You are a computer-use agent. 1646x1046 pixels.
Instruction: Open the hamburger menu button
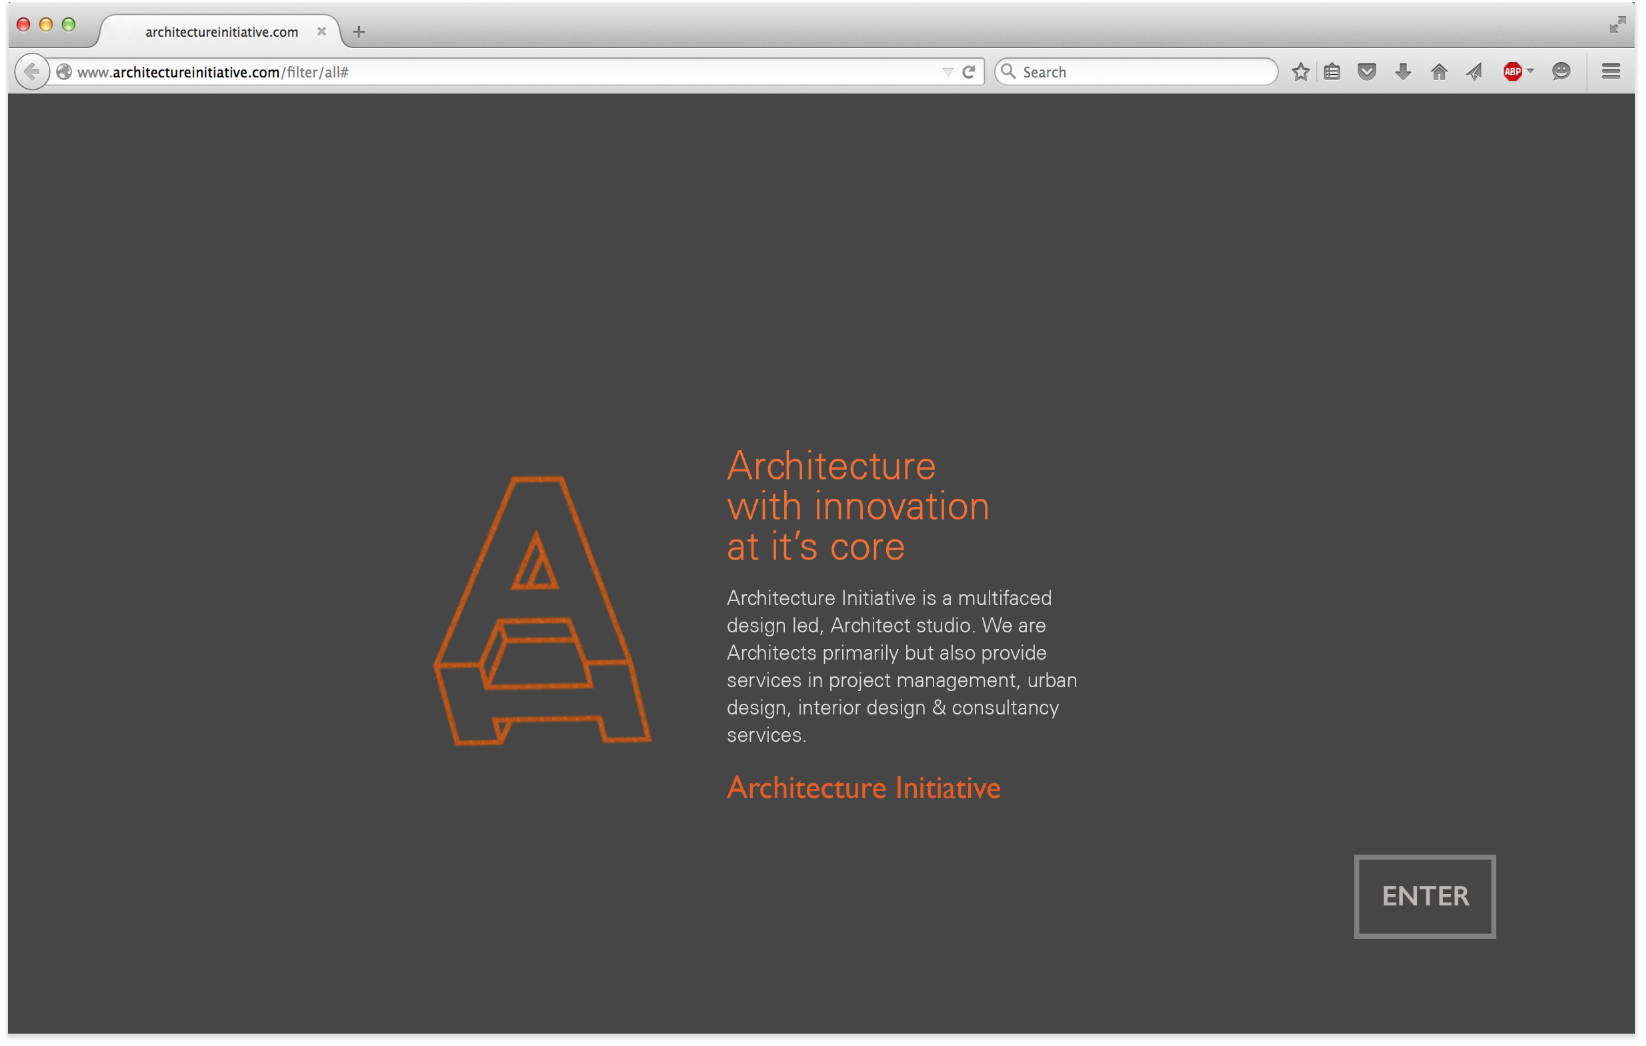click(1611, 72)
